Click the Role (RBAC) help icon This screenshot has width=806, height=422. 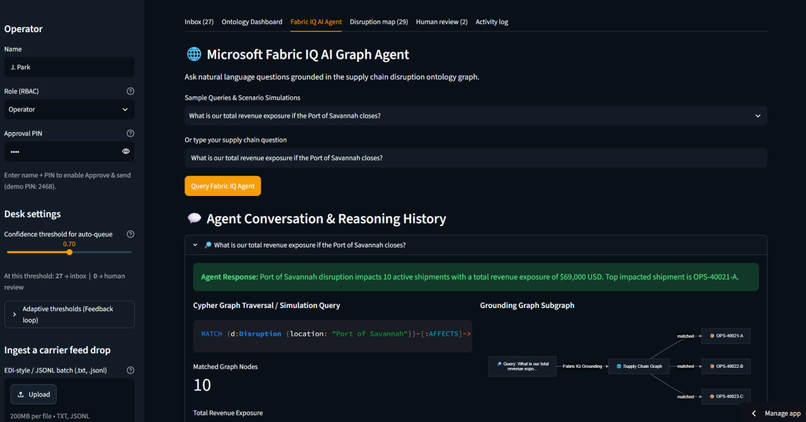tap(131, 91)
